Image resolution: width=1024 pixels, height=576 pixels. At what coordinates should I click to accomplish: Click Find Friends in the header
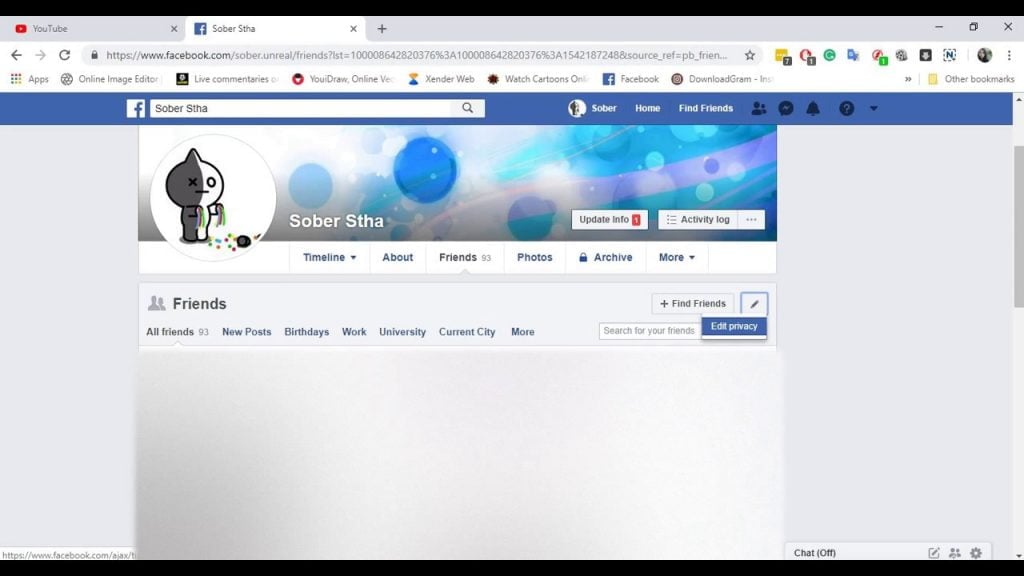(705, 108)
